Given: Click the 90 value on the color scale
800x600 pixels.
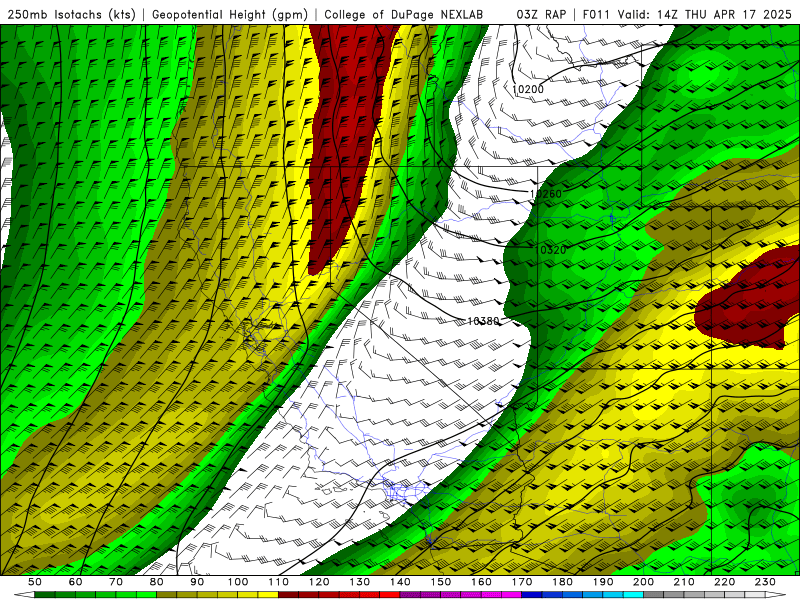Looking at the screenshot, I should pos(197,582).
